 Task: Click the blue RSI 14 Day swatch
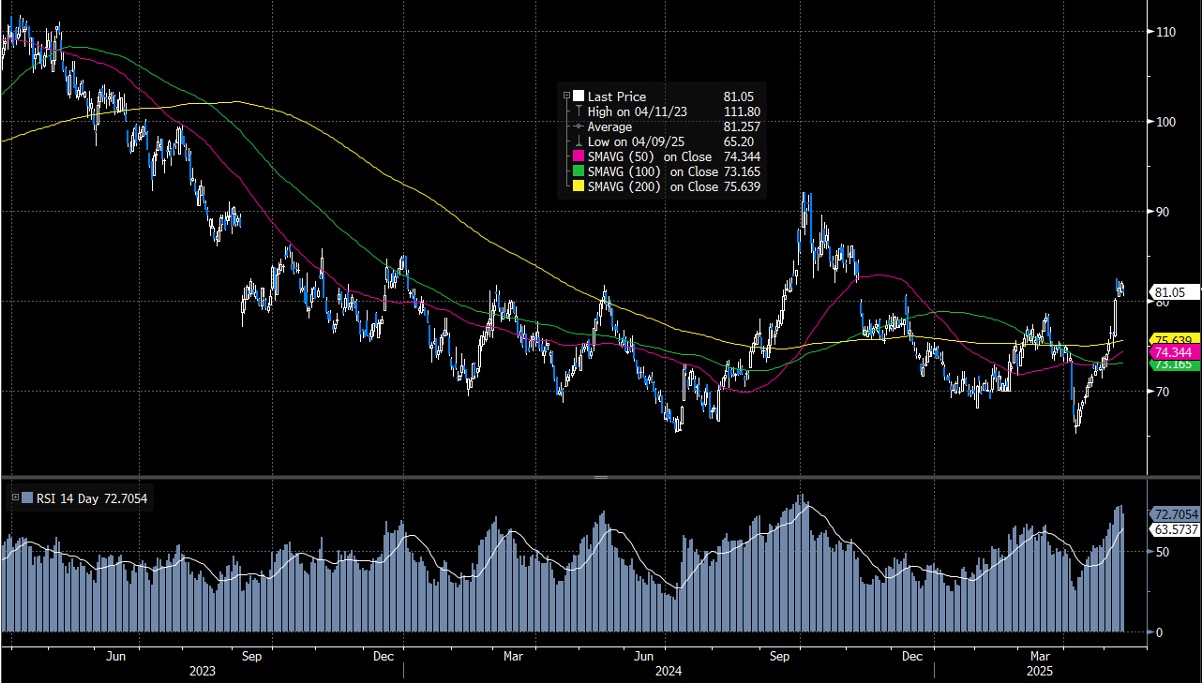click(26, 497)
